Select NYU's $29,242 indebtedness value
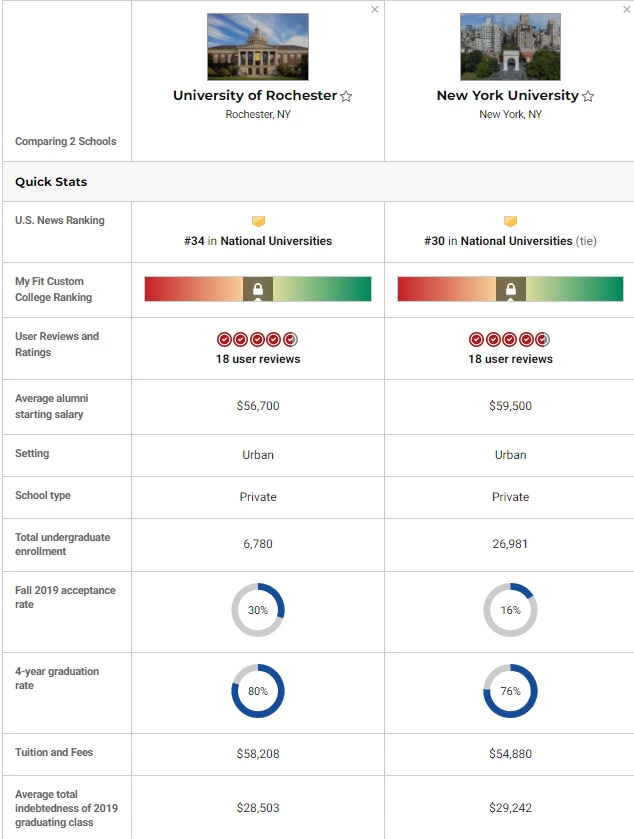 pos(510,808)
